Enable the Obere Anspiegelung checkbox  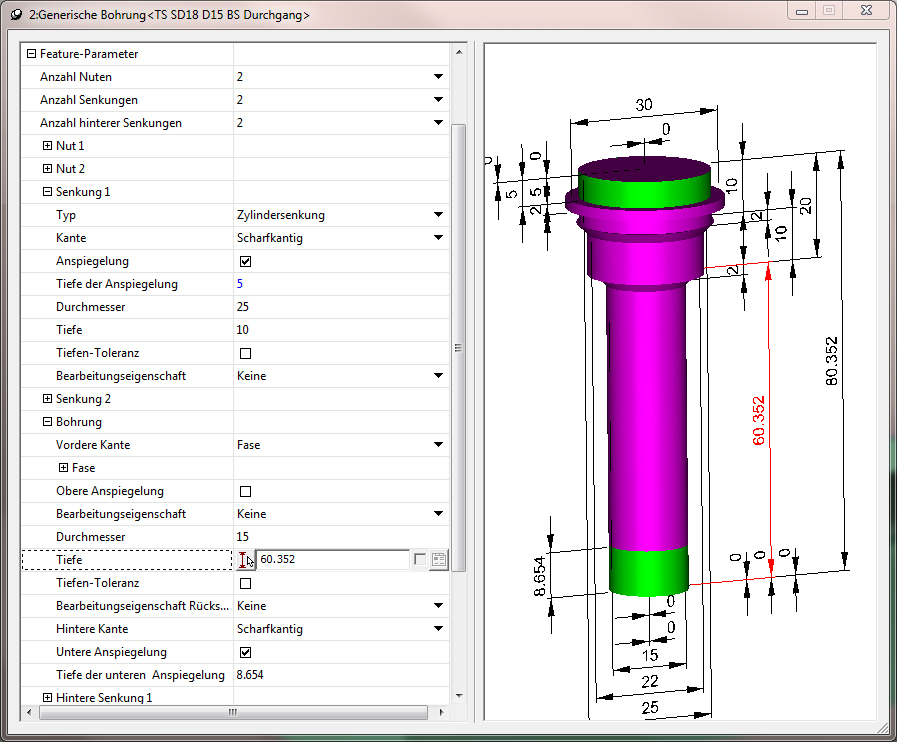click(246, 491)
